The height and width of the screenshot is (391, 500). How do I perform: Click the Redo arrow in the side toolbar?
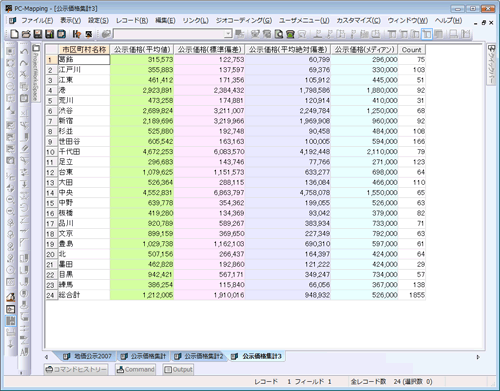pyautogui.click(x=24, y=63)
